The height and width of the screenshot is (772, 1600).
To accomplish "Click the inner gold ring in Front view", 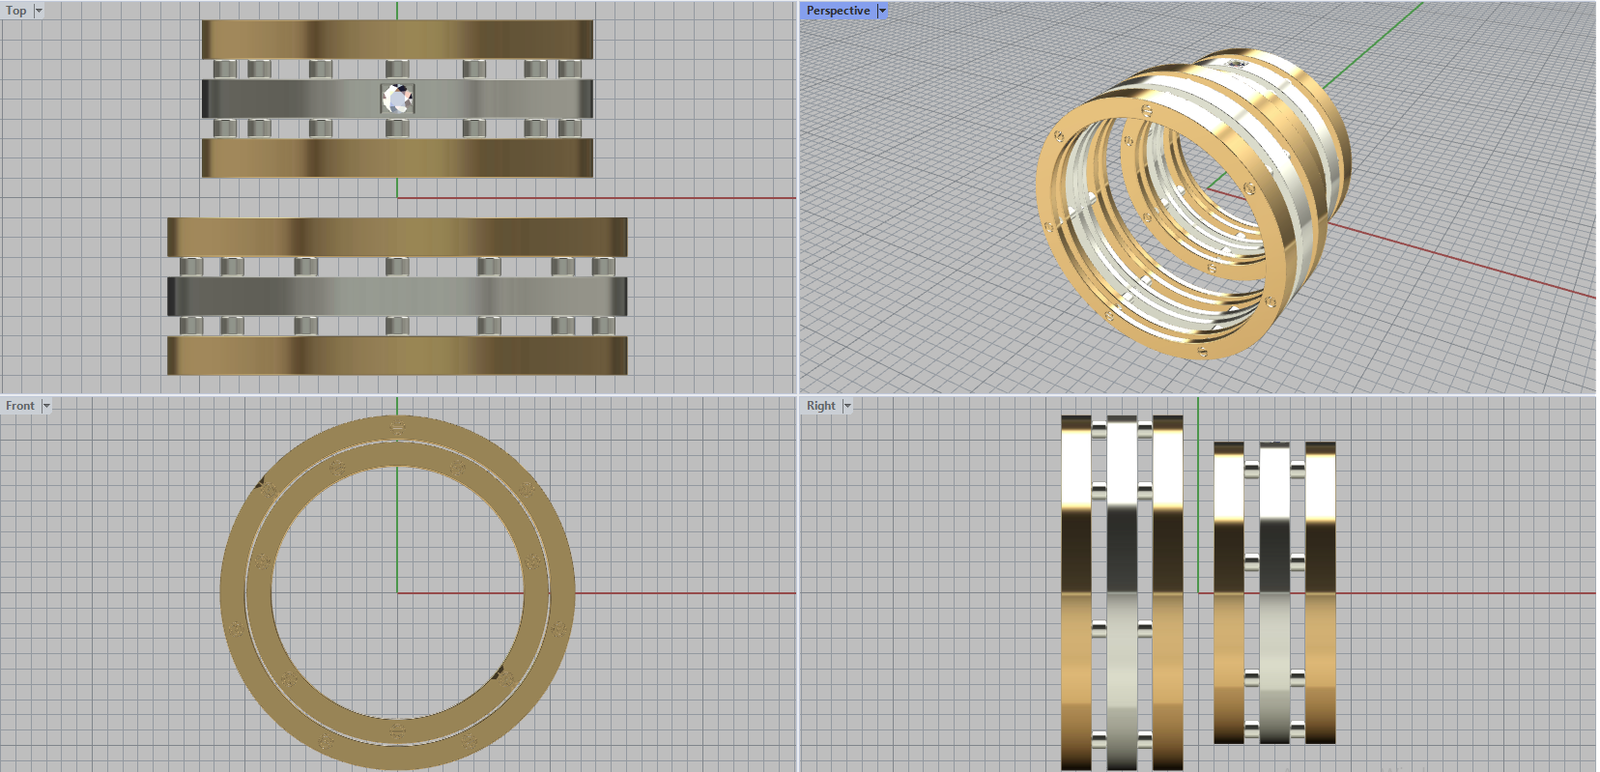I will (x=260, y=592).
